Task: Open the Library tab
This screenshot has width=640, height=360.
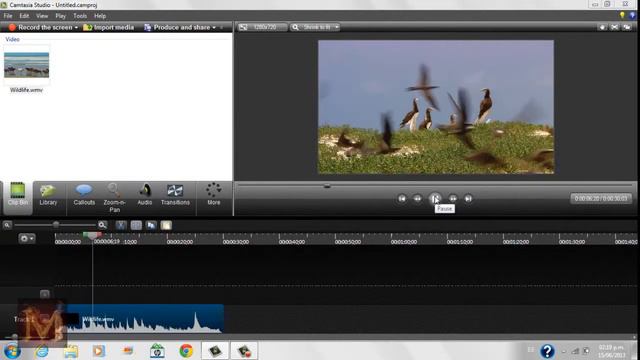Action: tap(48, 194)
